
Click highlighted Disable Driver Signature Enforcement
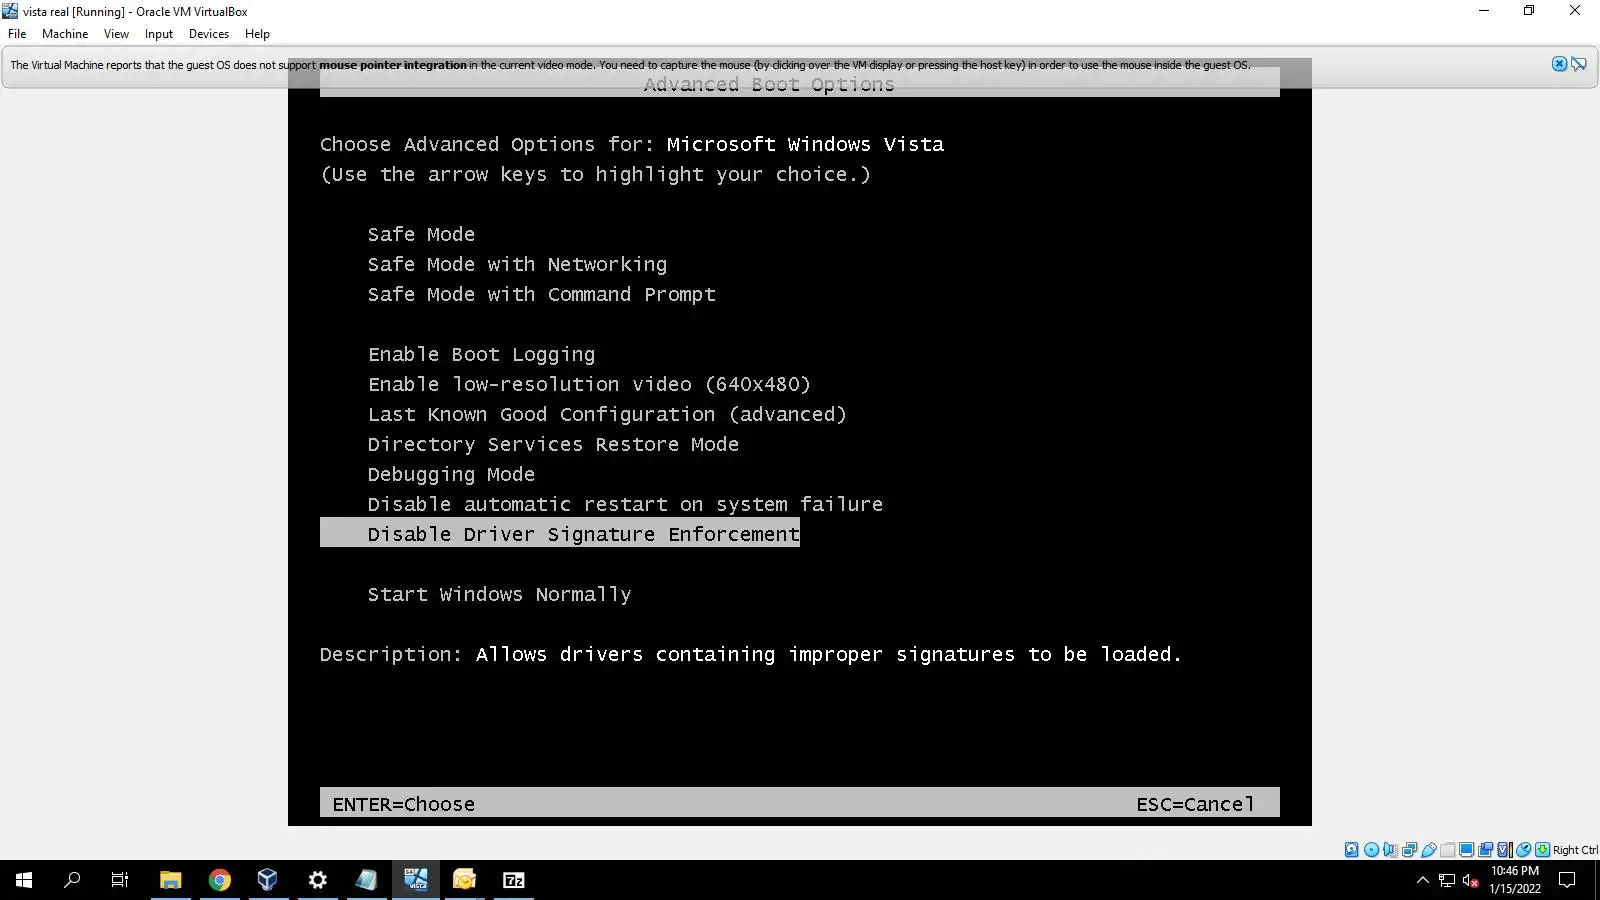pyautogui.click(x=560, y=533)
